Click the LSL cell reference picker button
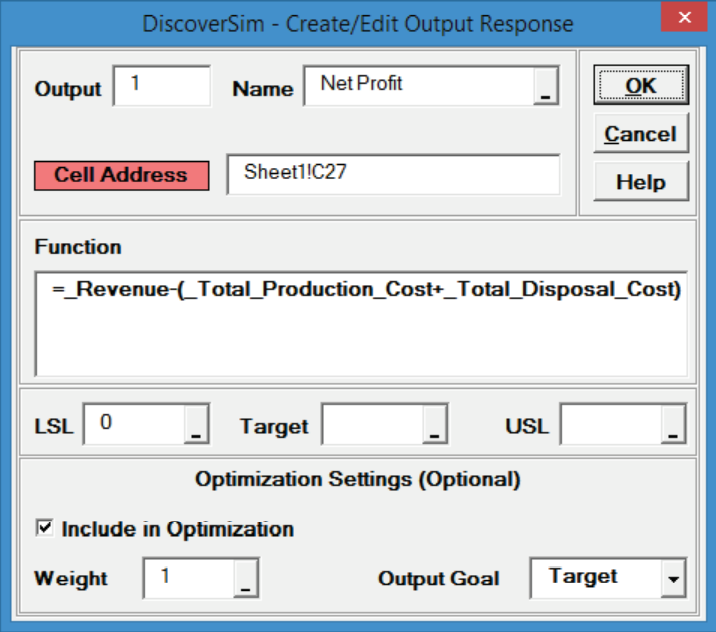Viewport: 716px width, 632px height. [197, 426]
